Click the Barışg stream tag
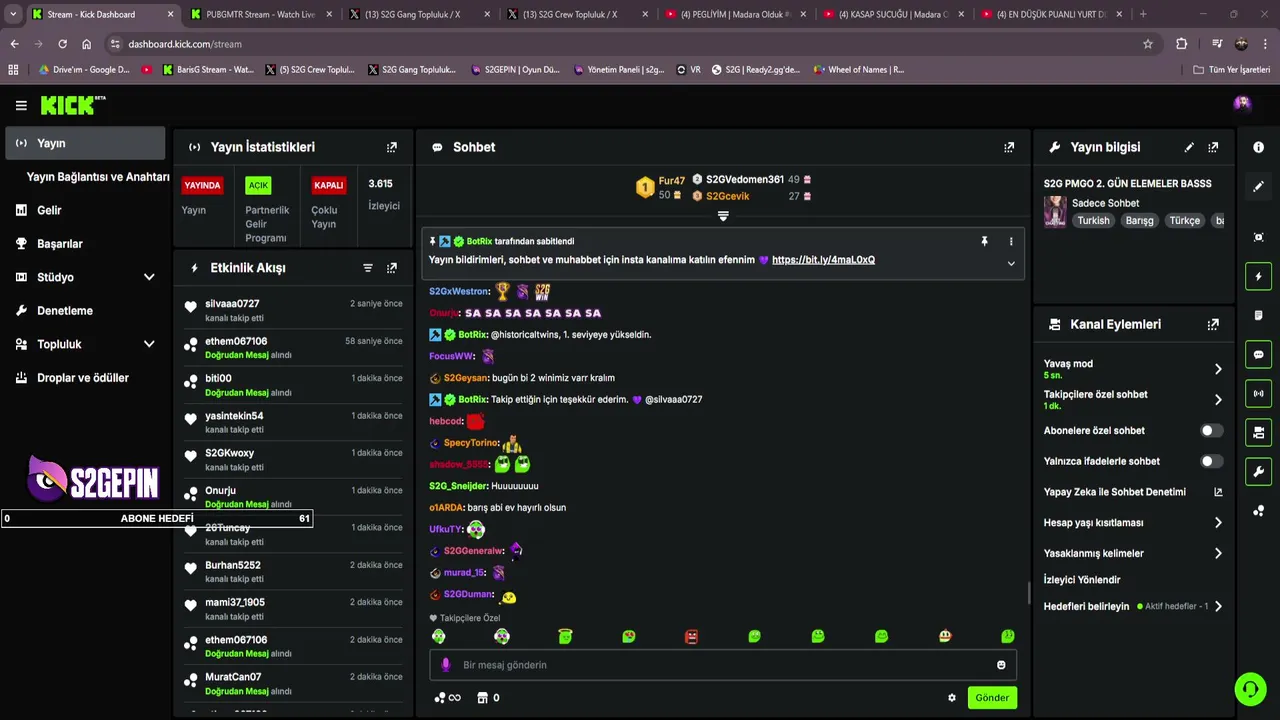The image size is (1280, 720). (x=1139, y=221)
